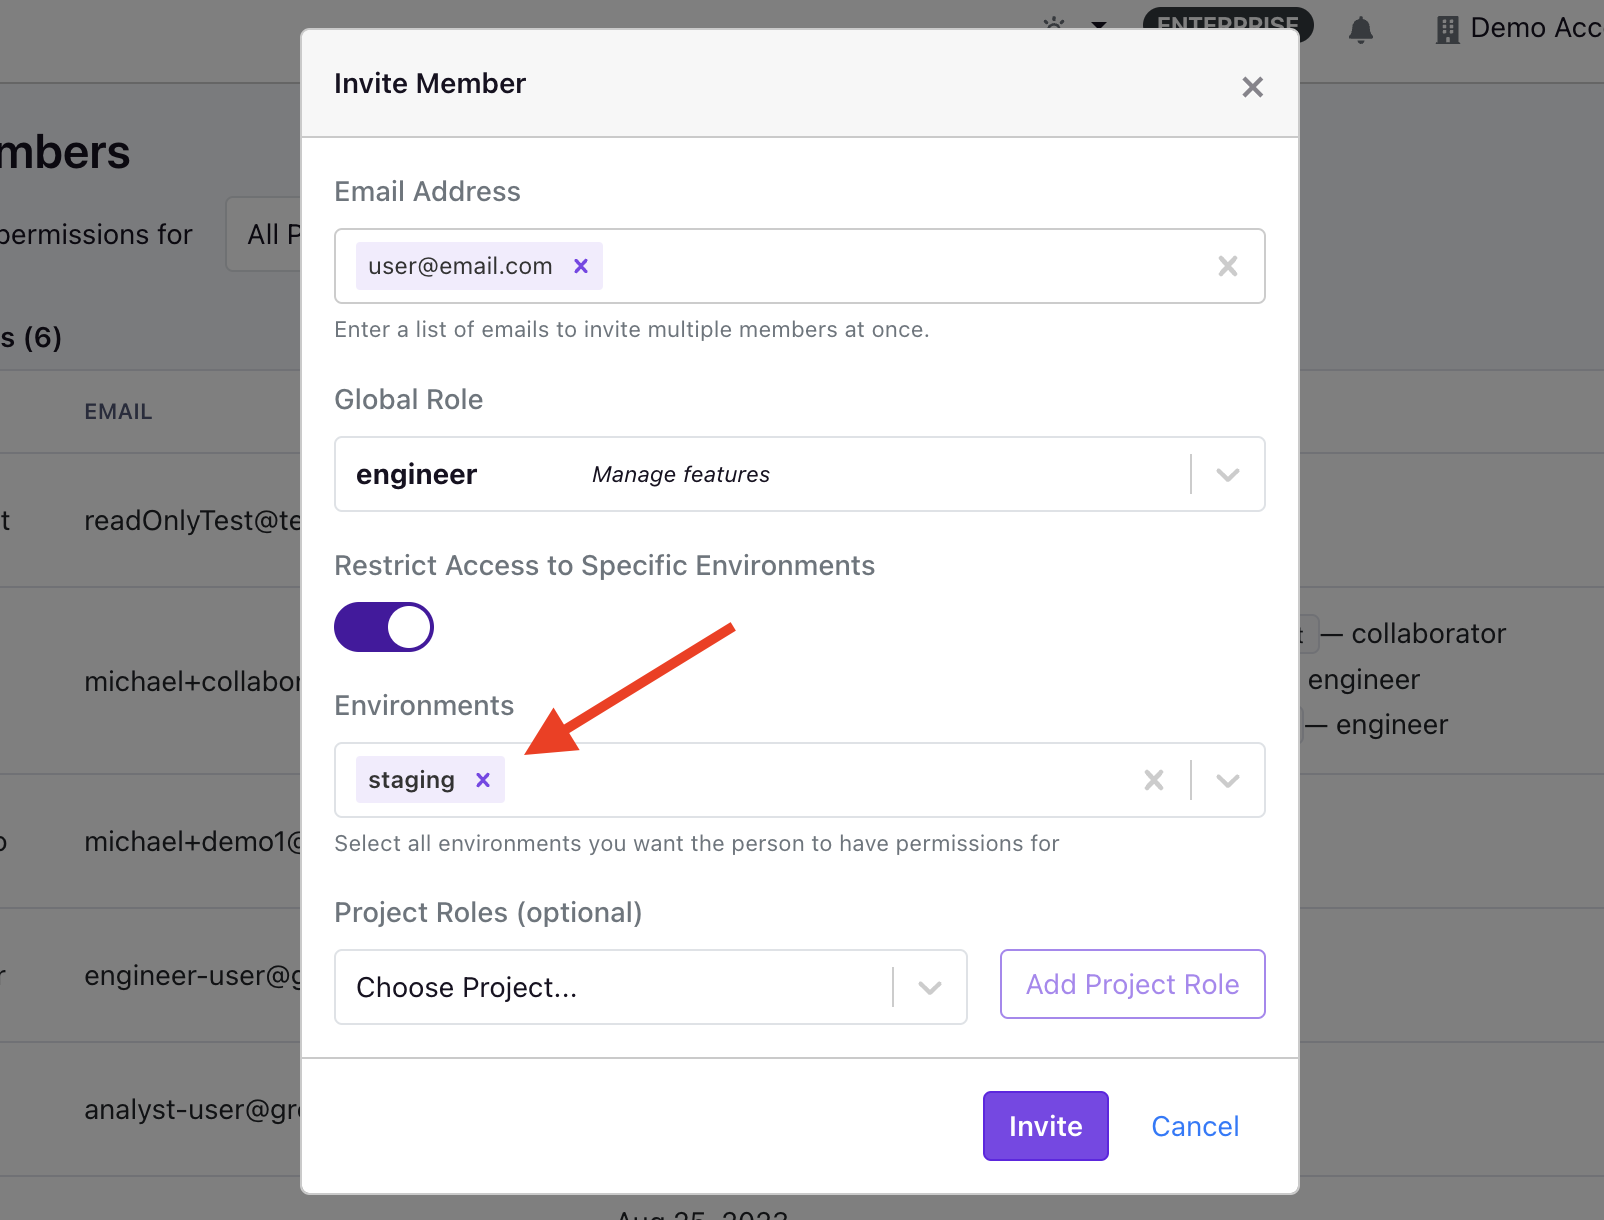Click the Add Project Role button

click(x=1133, y=985)
